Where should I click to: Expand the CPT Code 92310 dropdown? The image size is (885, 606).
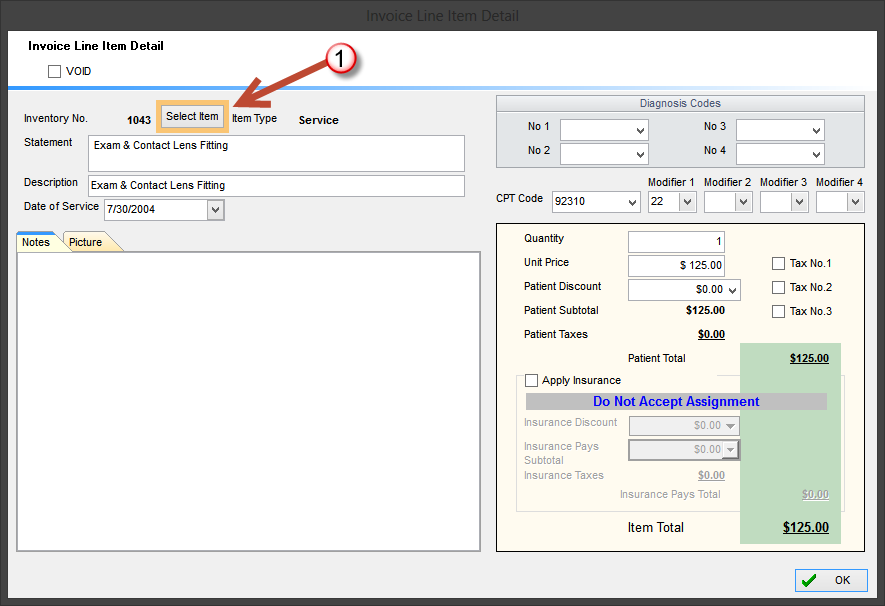[632, 202]
